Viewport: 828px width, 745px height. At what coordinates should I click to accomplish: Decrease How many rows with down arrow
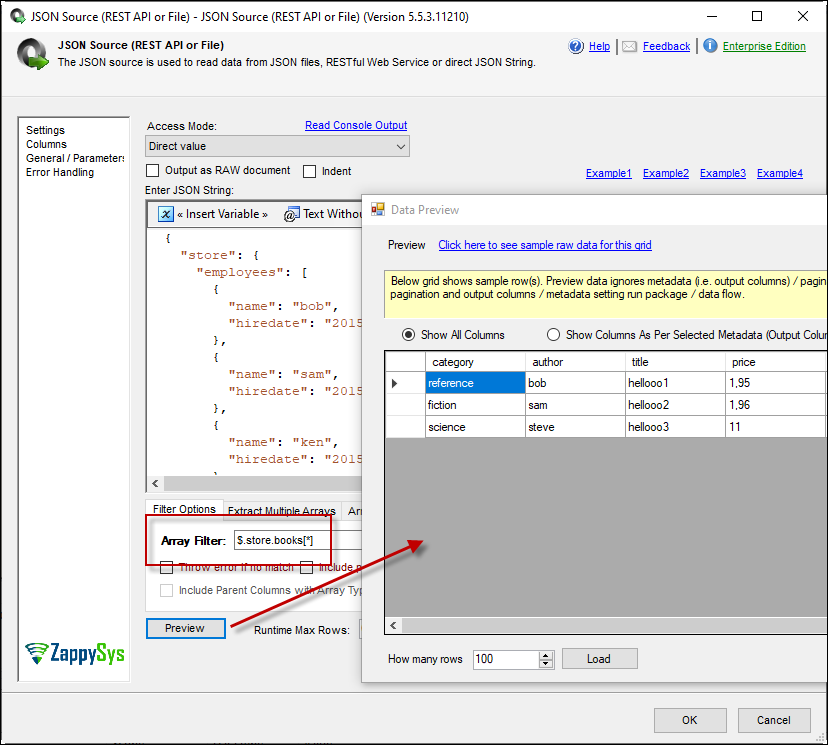(x=546, y=664)
